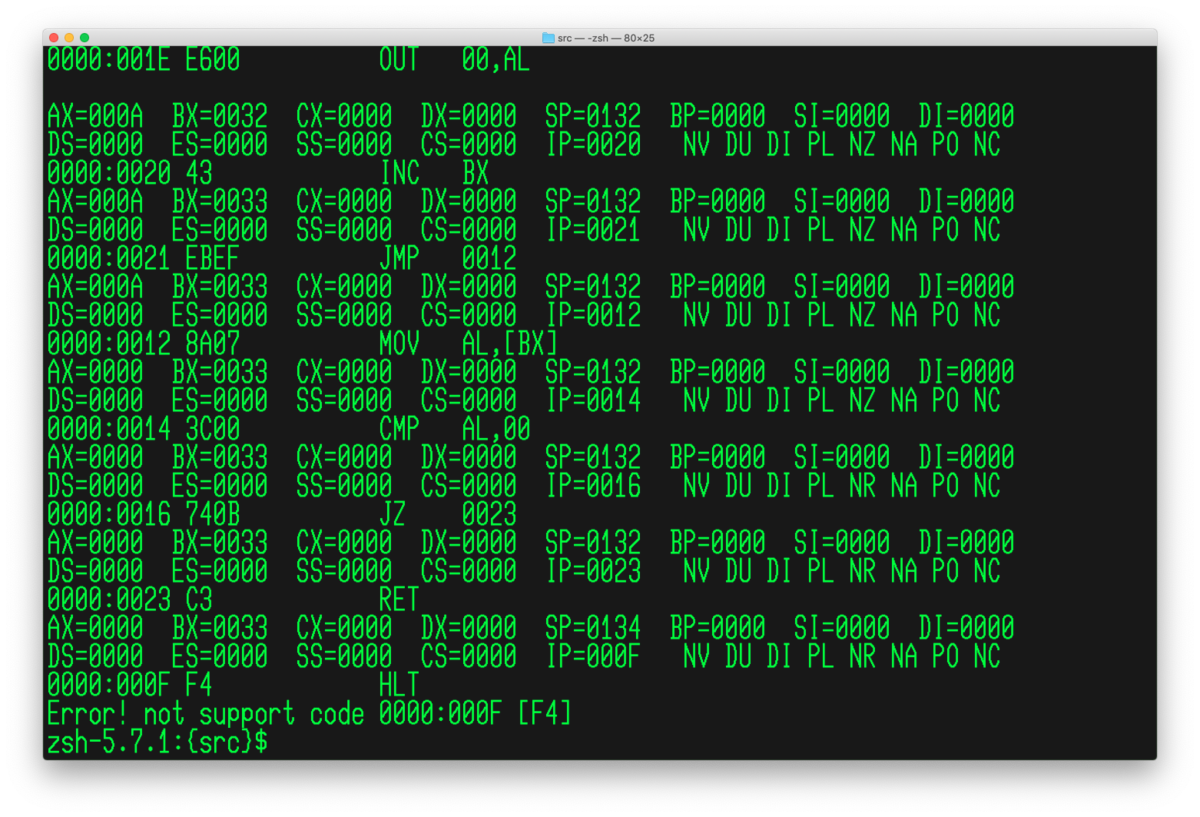Click the "CMP AL,00" instruction
The height and width of the screenshot is (817, 1200).
pos(454,430)
